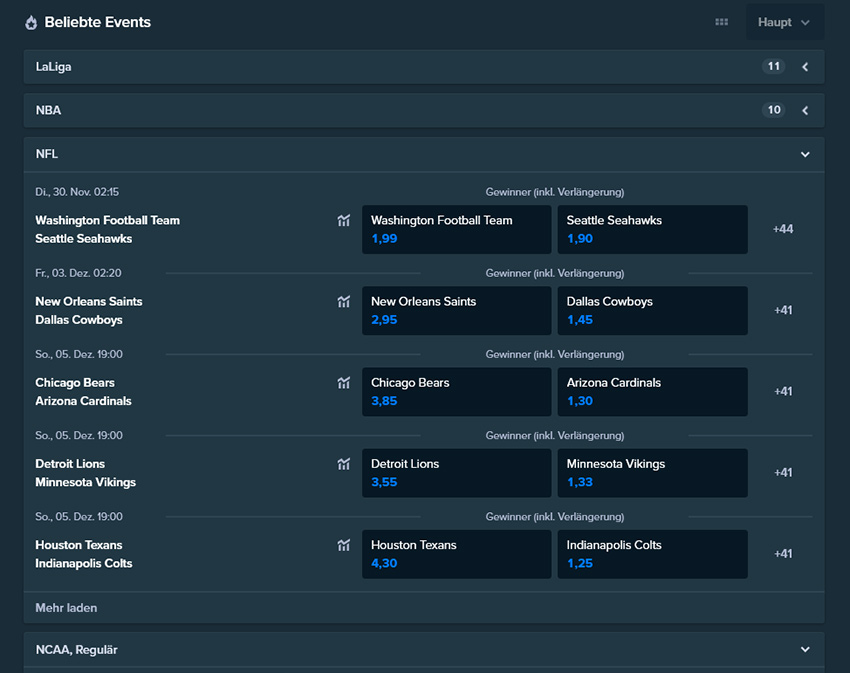Open Arizona Cardinals team name in match list
The width and height of the screenshot is (850, 673).
click(x=83, y=401)
